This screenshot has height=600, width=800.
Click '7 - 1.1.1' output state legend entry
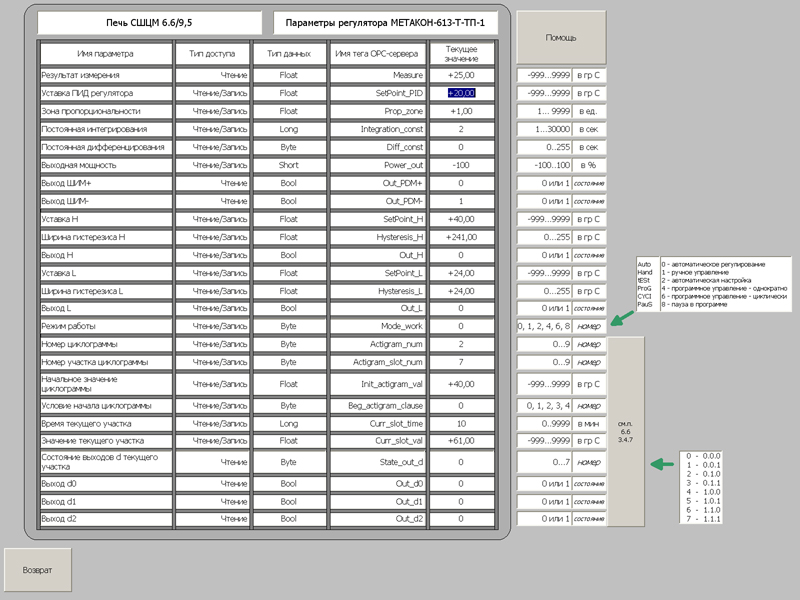pos(703,519)
